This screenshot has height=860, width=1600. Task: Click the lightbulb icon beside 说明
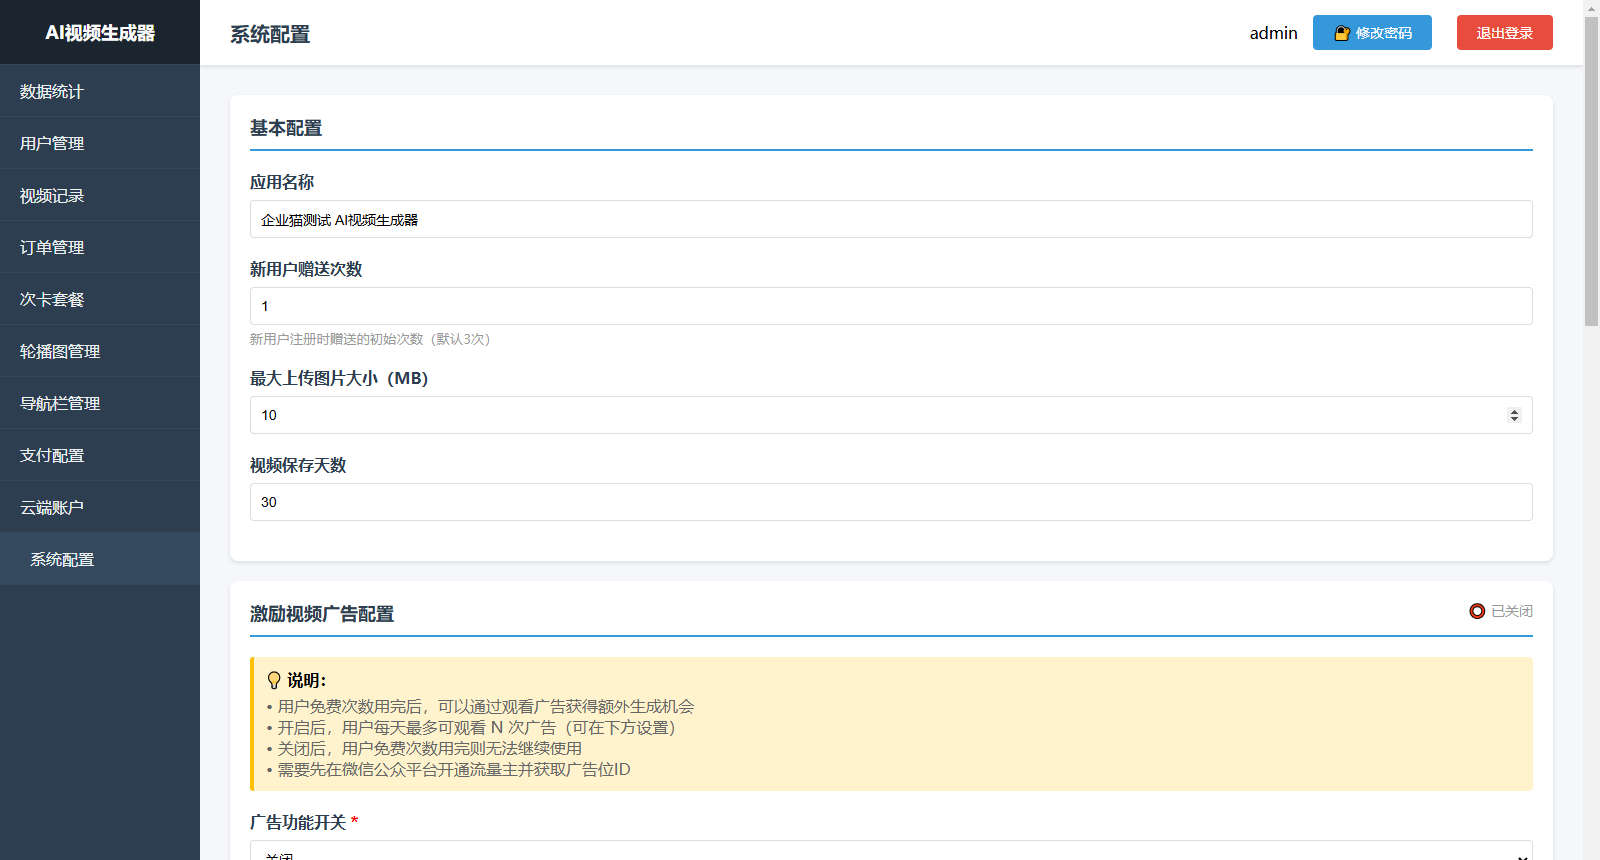274,680
